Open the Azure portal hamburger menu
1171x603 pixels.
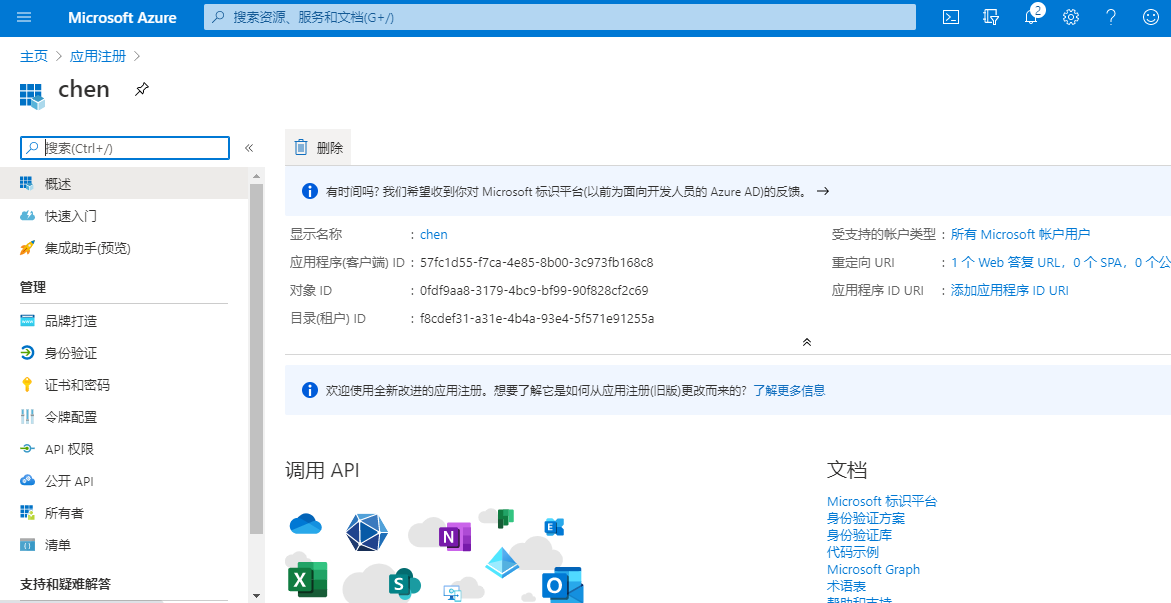[x=24, y=17]
